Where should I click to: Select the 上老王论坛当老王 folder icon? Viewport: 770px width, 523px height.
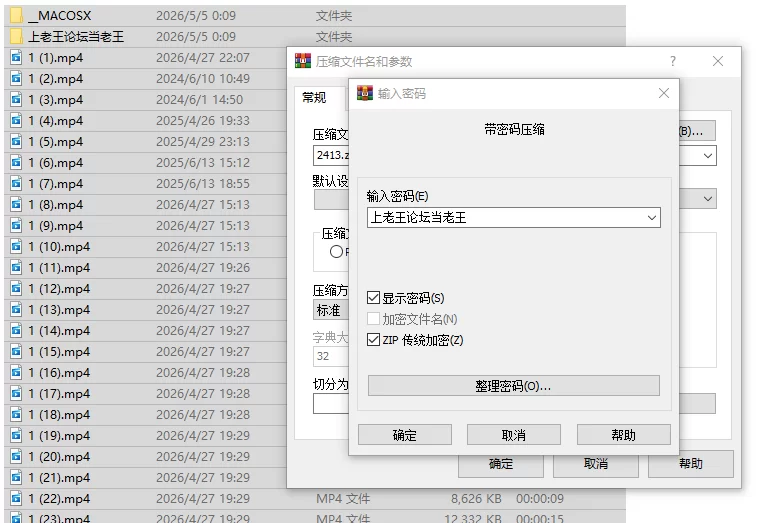(x=16, y=36)
